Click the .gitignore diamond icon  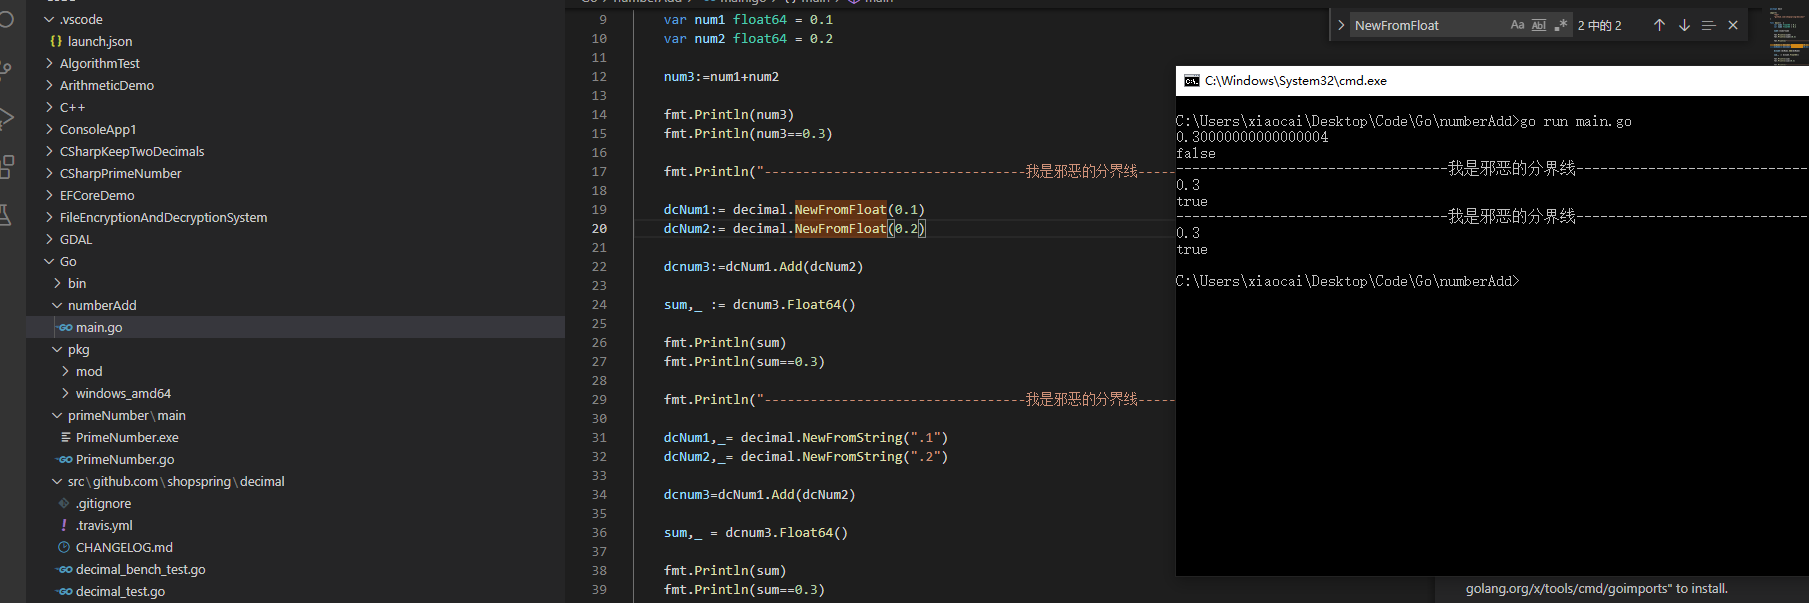click(x=64, y=503)
